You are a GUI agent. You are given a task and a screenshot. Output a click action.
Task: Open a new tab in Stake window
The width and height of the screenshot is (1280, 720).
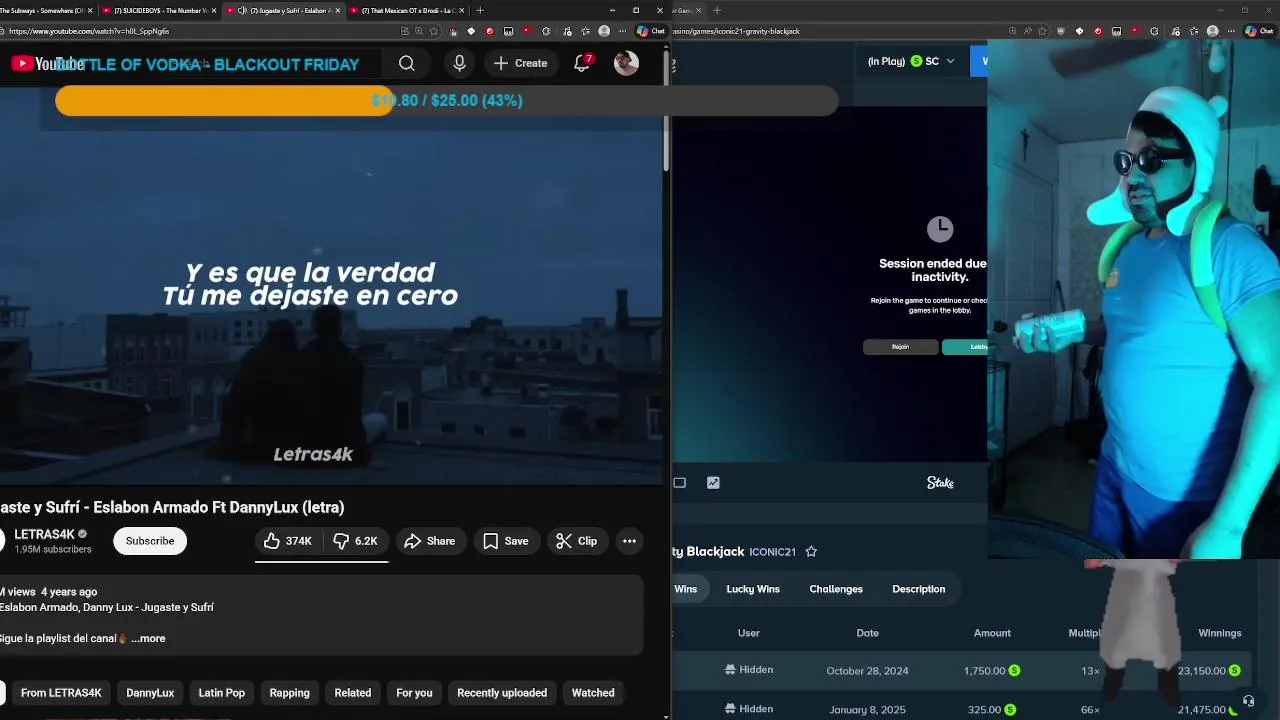pyautogui.click(x=717, y=10)
